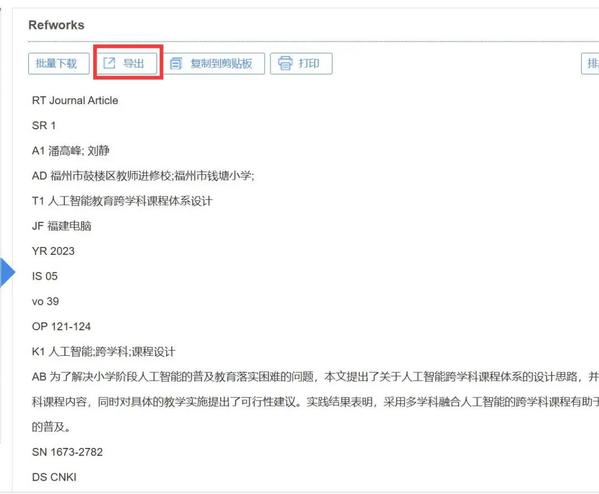Screen dimensions: 599x494
Task: Open the partially visible 排 button at right edge
Action: click(590, 63)
